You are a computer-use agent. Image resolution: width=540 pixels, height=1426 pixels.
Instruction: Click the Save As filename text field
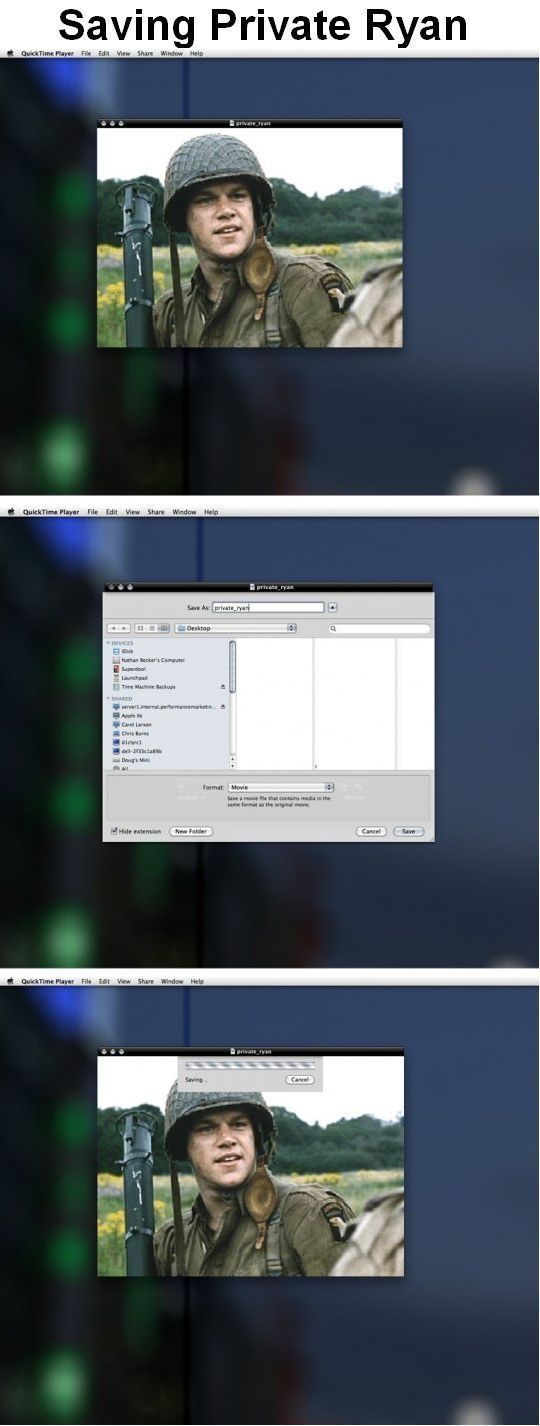coord(268,607)
